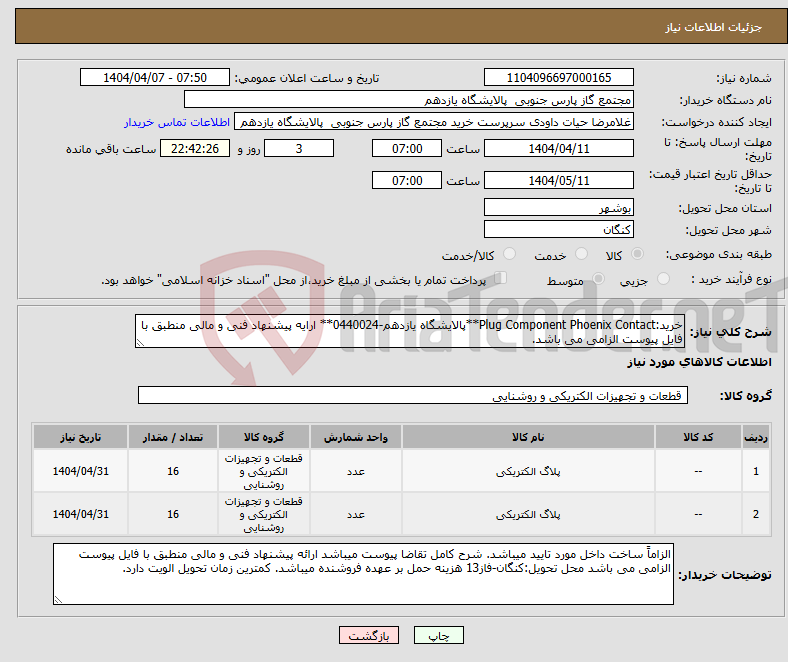The image size is (788, 662).
Task: Click the کد کالا column header
Action: [698, 437]
